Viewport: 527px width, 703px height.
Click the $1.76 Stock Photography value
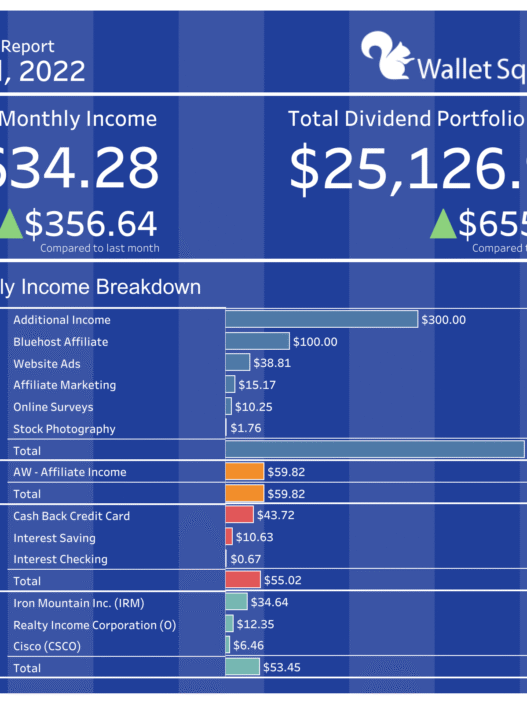click(x=246, y=428)
